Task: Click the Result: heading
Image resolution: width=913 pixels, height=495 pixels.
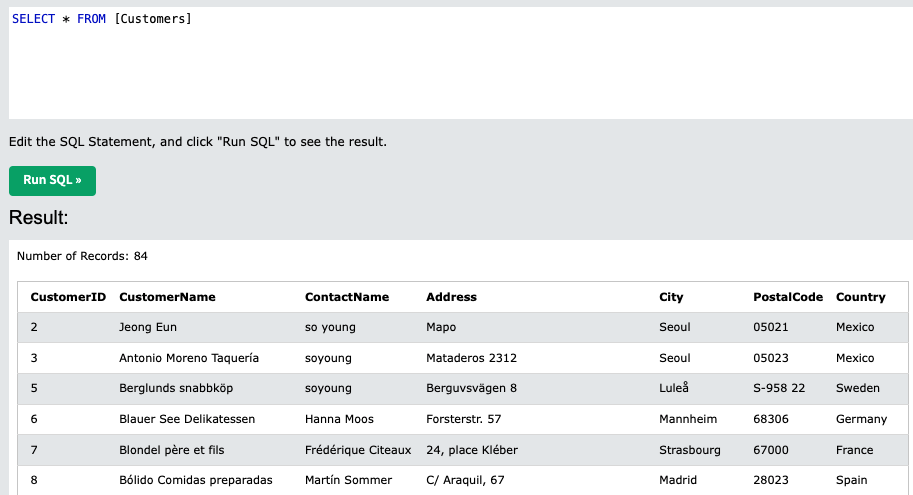Action: [x=38, y=218]
